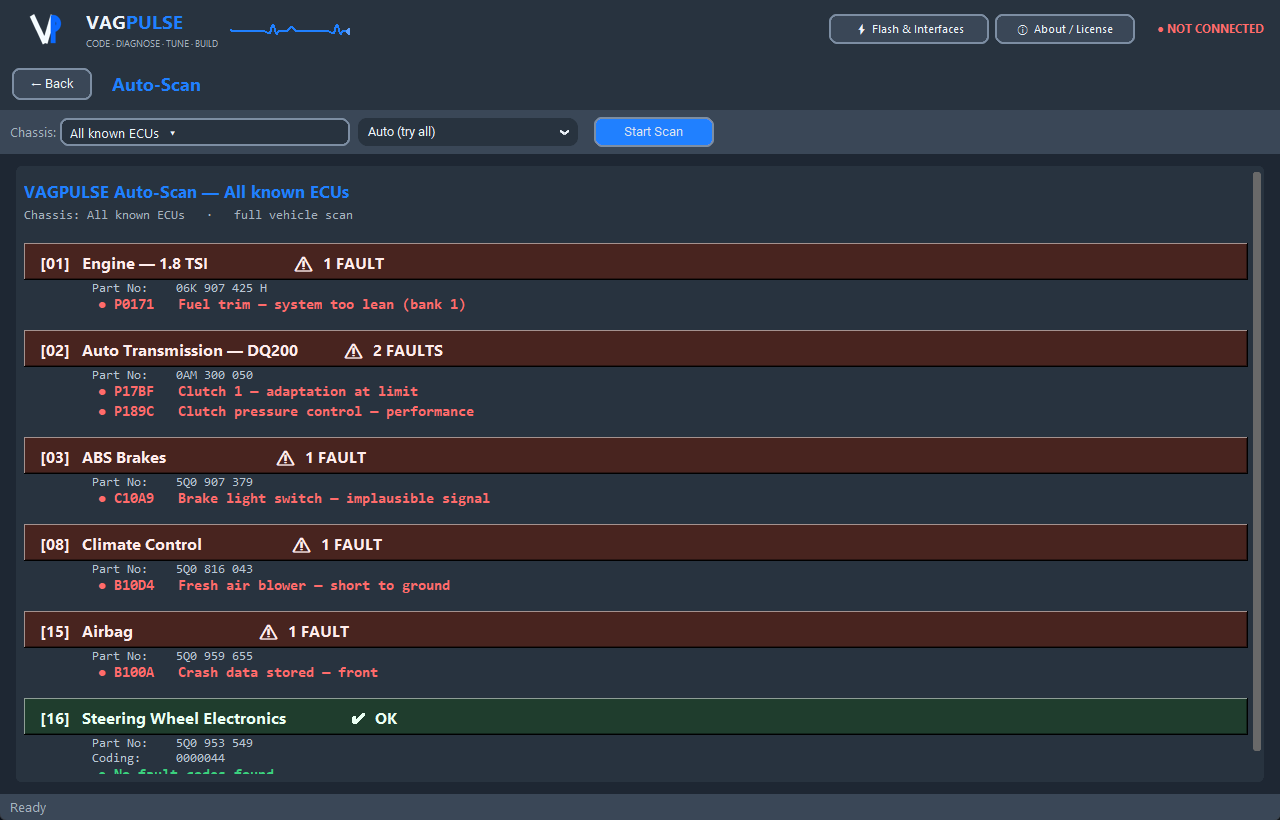
Task: Click part number 5Q0 907 379
Action: 214,482
